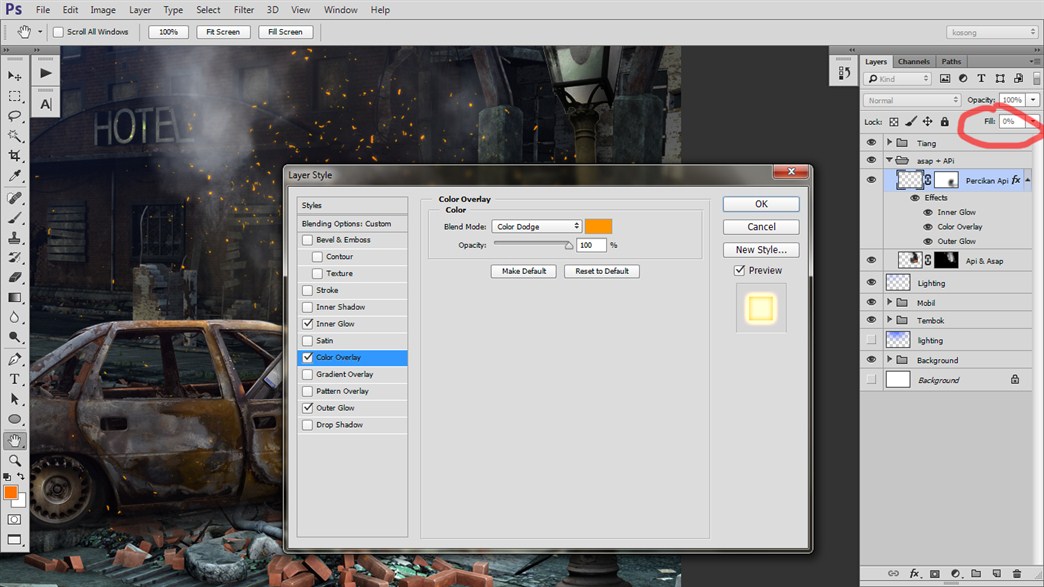Click the Fit Screen button
Viewport: 1044px width, 587px height.
(223, 32)
